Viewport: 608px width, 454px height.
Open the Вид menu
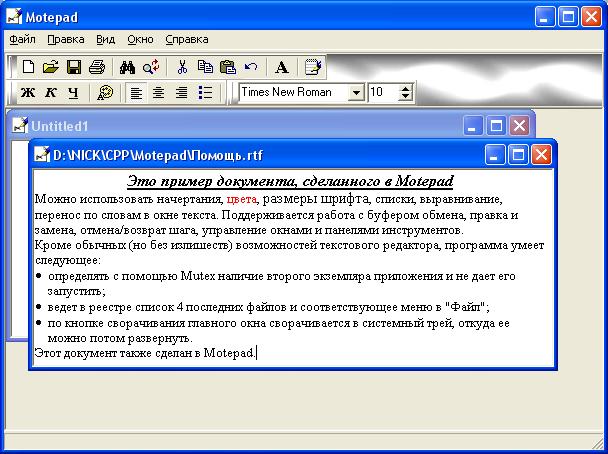pos(105,40)
